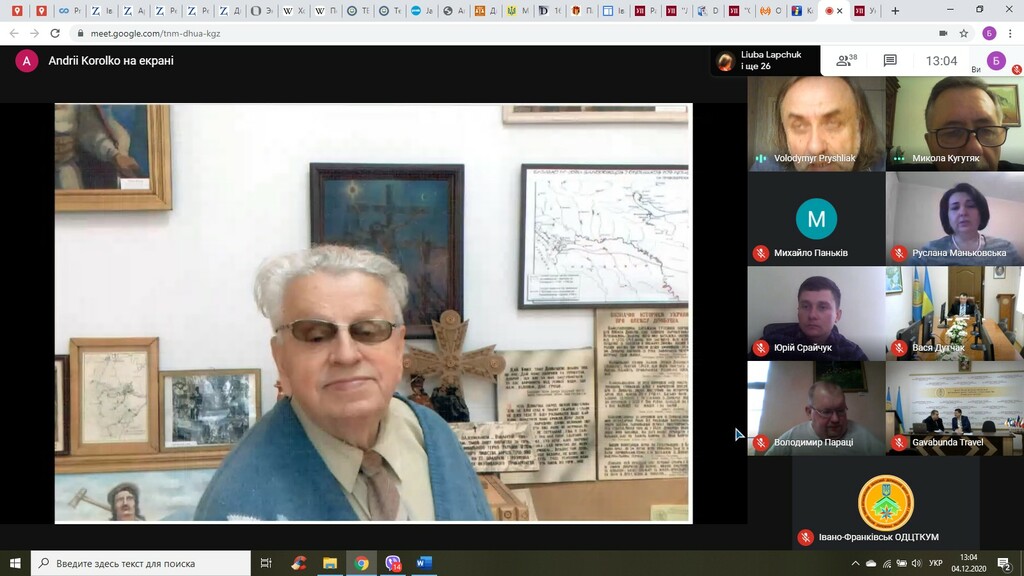Select Volodymyr Pryshliak's video tile

pyautogui.click(x=816, y=124)
